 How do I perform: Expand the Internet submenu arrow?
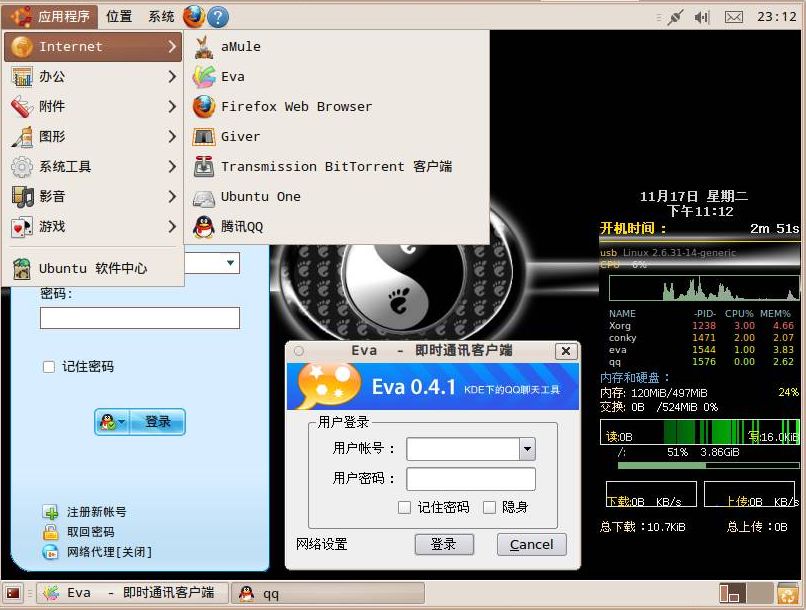pos(172,47)
